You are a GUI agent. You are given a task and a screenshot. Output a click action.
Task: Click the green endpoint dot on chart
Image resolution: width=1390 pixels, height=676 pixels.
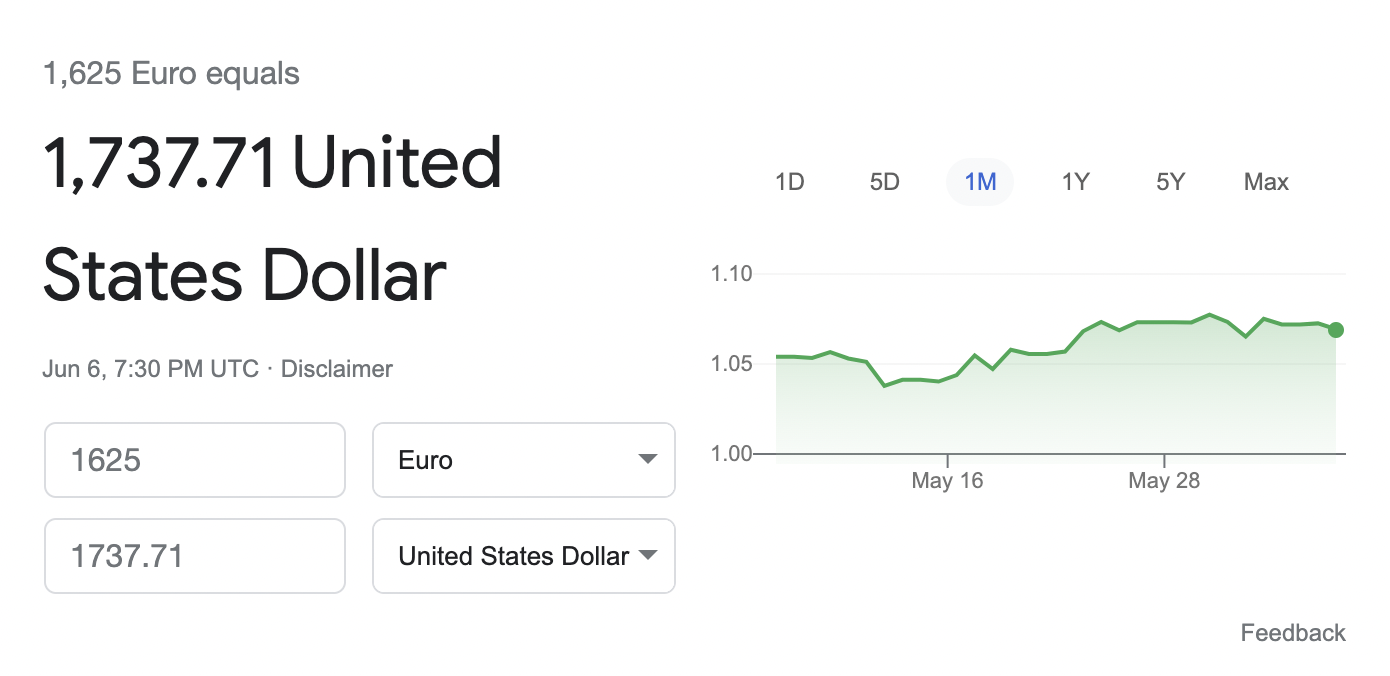[x=1336, y=330]
